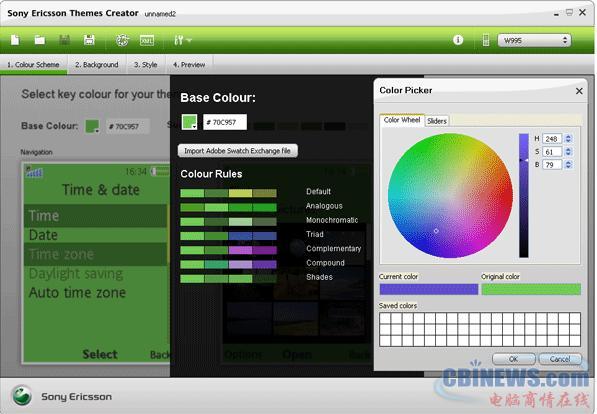Open the W995 phone model dropdown
This screenshot has height=414, width=597.
pyautogui.click(x=534, y=40)
